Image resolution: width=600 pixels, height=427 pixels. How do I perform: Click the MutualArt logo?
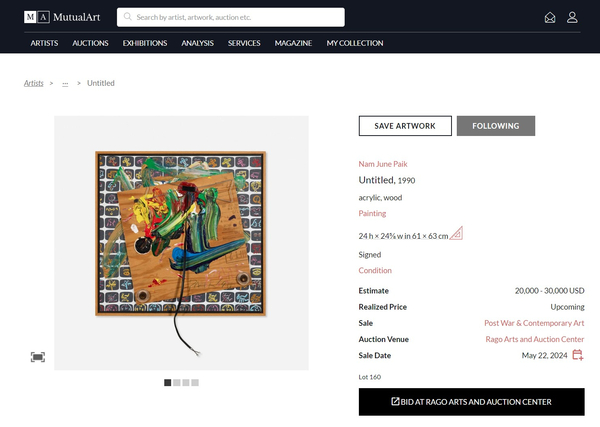point(62,17)
